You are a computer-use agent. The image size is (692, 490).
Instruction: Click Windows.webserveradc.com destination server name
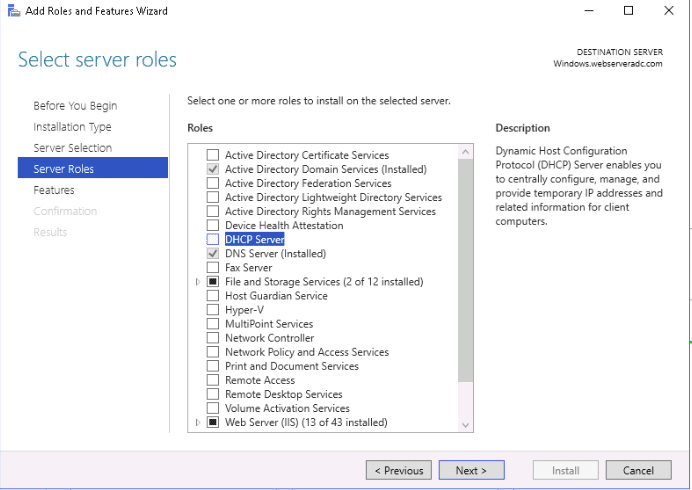click(x=608, y=64)
